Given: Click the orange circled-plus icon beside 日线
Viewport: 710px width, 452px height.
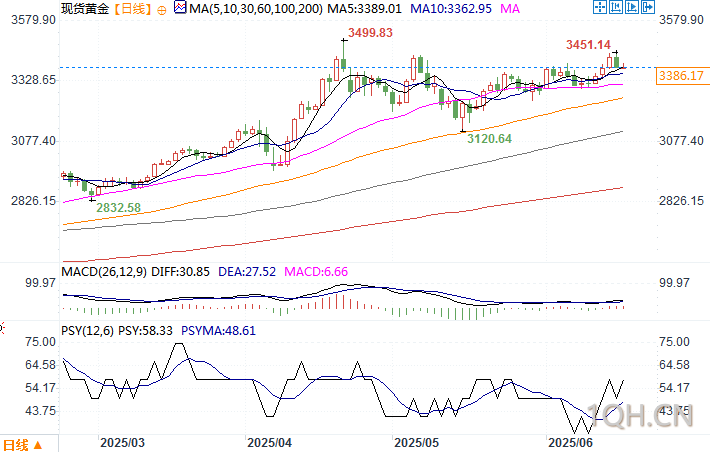Looking at the screenshot, I should pyautogui.click(x=162, y=10).
